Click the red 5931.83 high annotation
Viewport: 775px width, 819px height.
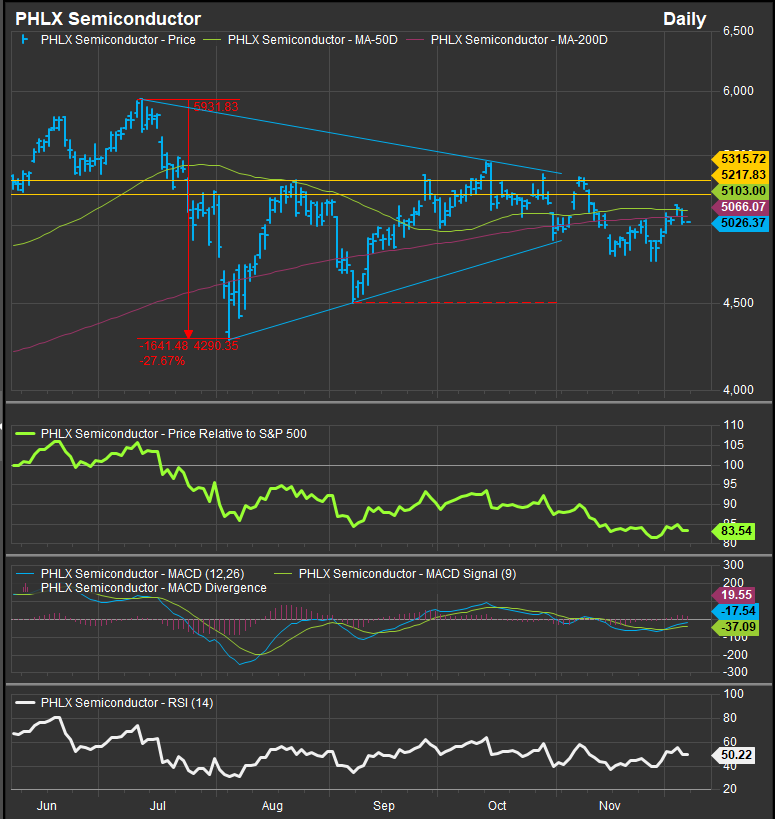tap(216, 107)
